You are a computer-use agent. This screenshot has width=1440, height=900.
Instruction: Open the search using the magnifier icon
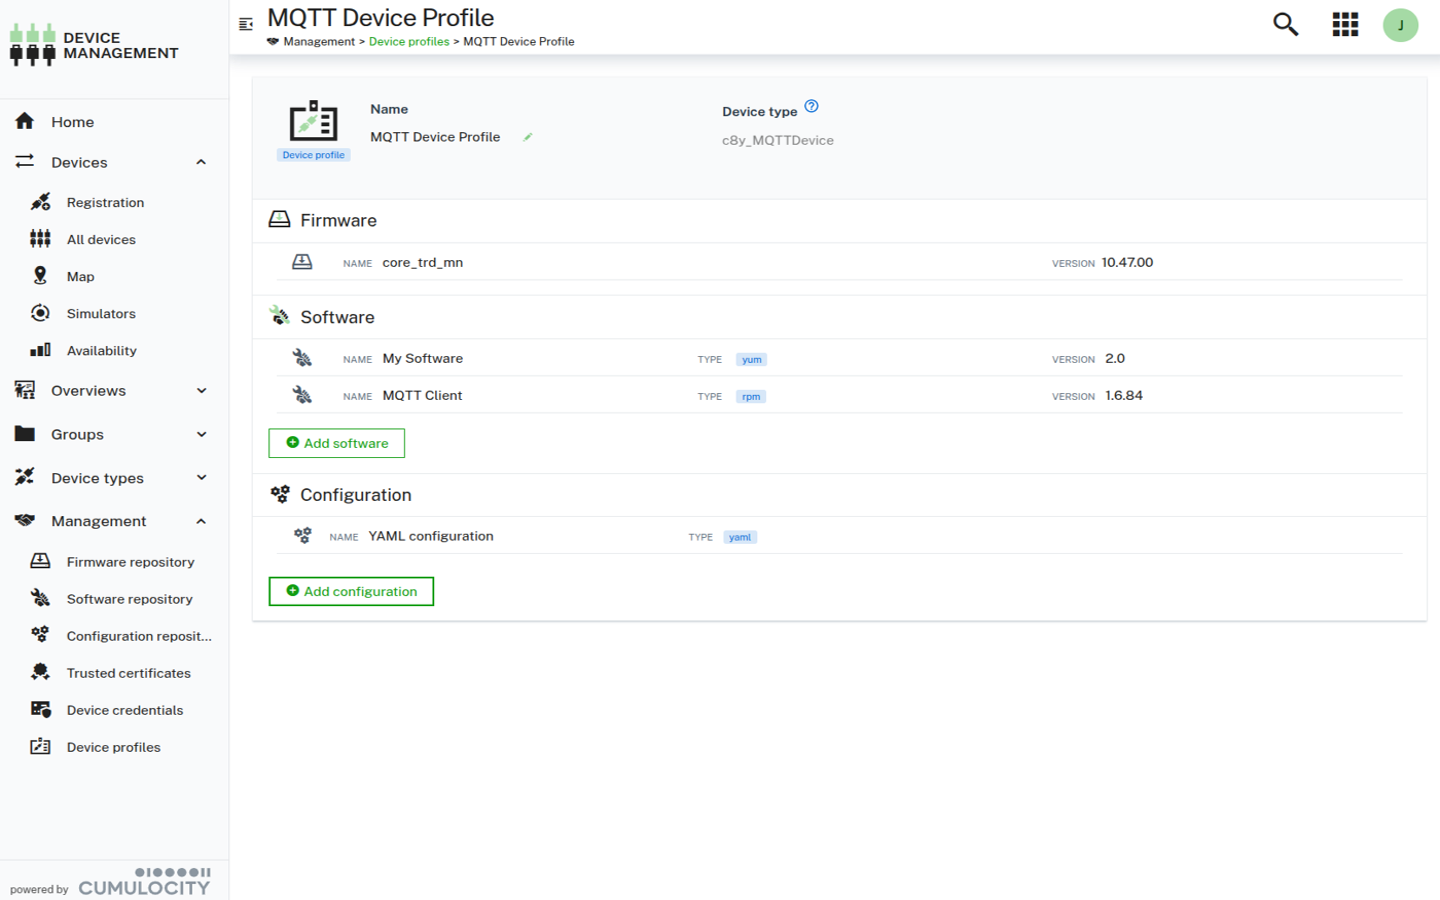[1284, 24]
